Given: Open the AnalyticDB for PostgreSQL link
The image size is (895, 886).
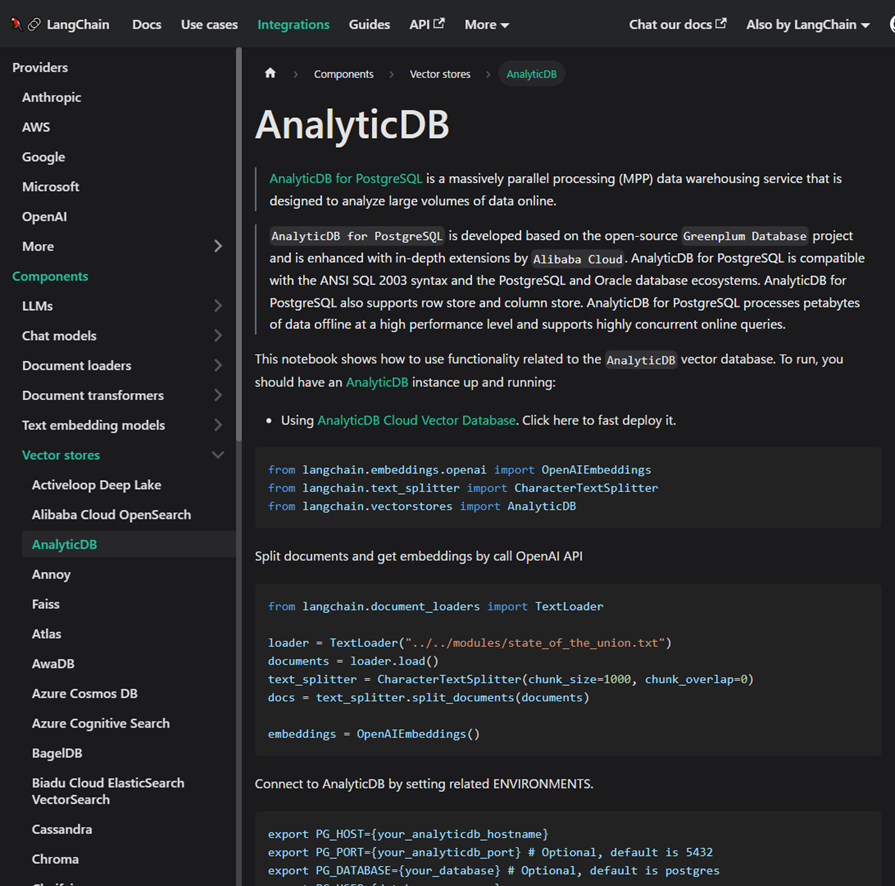Looking at the screenshot, I should (x=344, y=180).
